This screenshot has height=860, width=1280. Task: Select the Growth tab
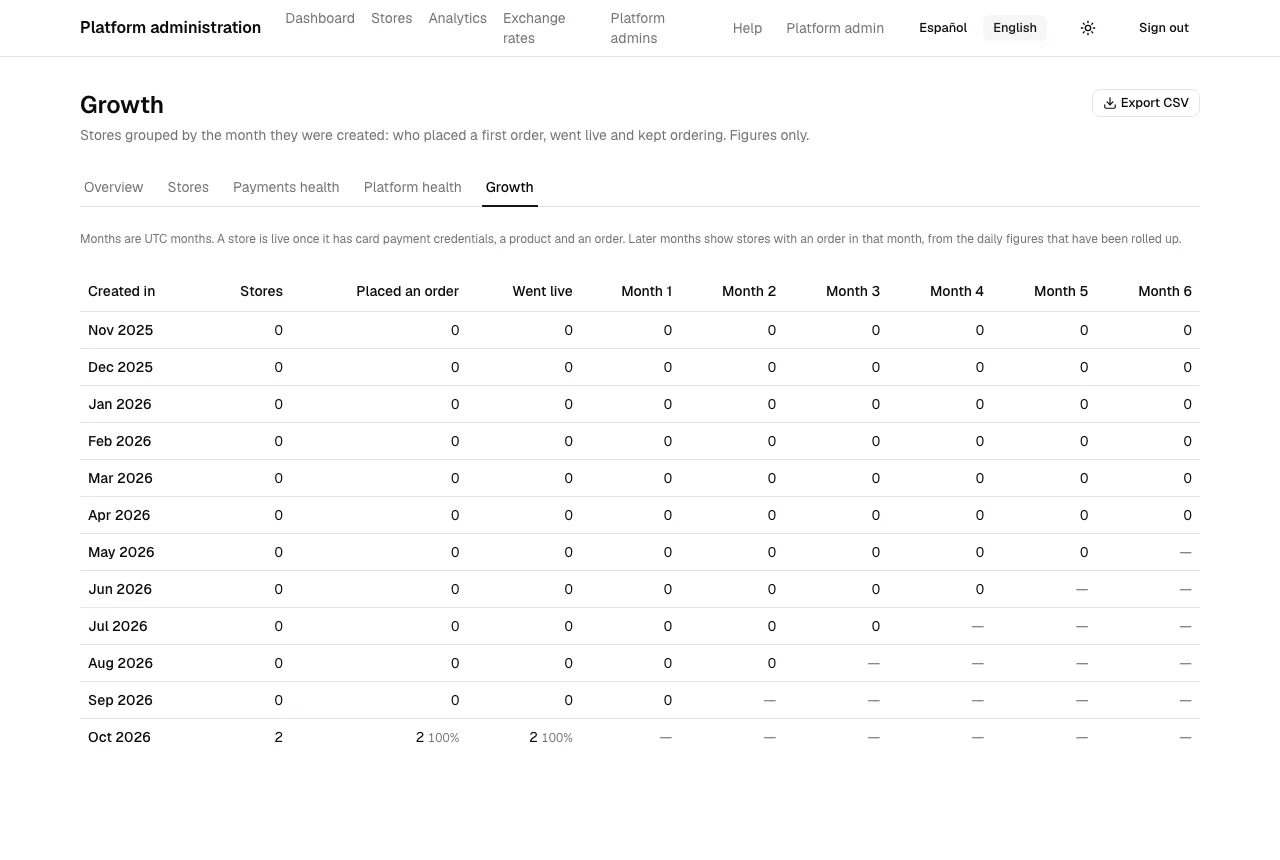[x=510, y=187]
